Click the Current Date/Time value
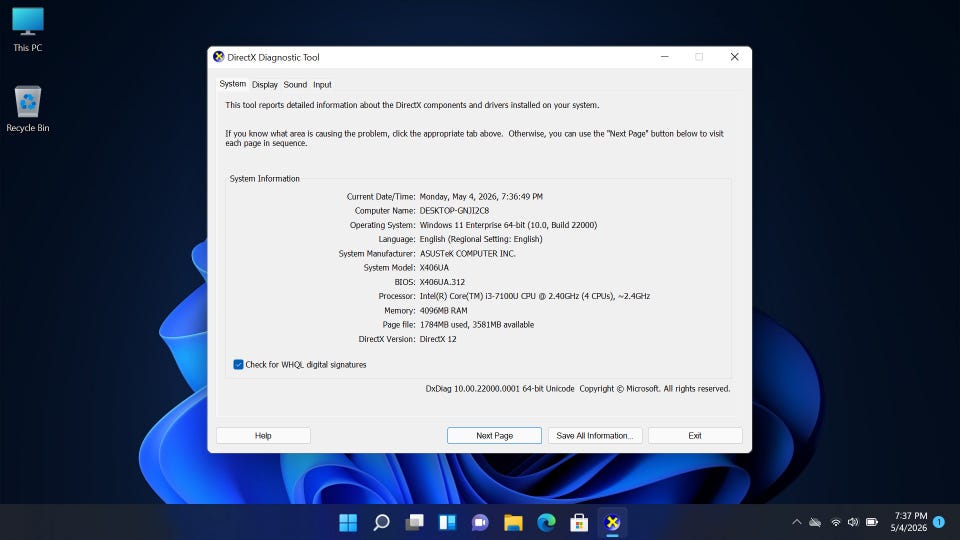The width and height of the screenshot is (960, 540). click(481, 197)
